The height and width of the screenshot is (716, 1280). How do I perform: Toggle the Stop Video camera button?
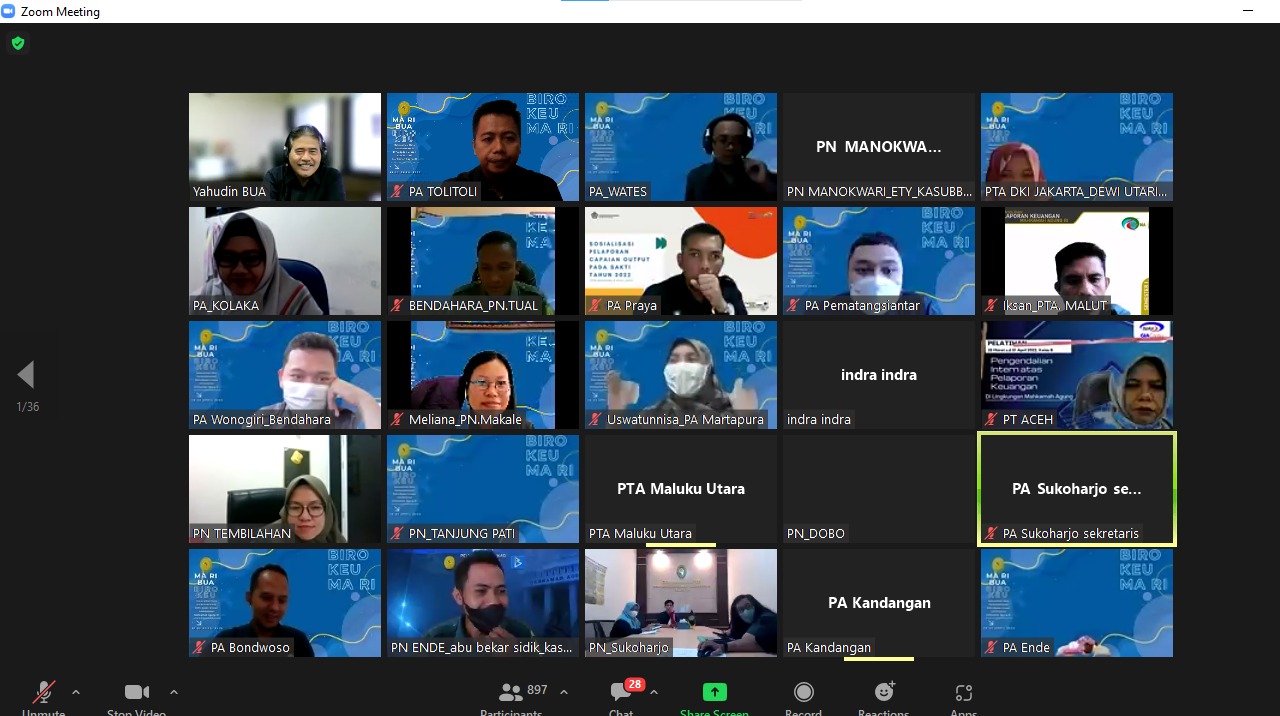click(137, 692)
